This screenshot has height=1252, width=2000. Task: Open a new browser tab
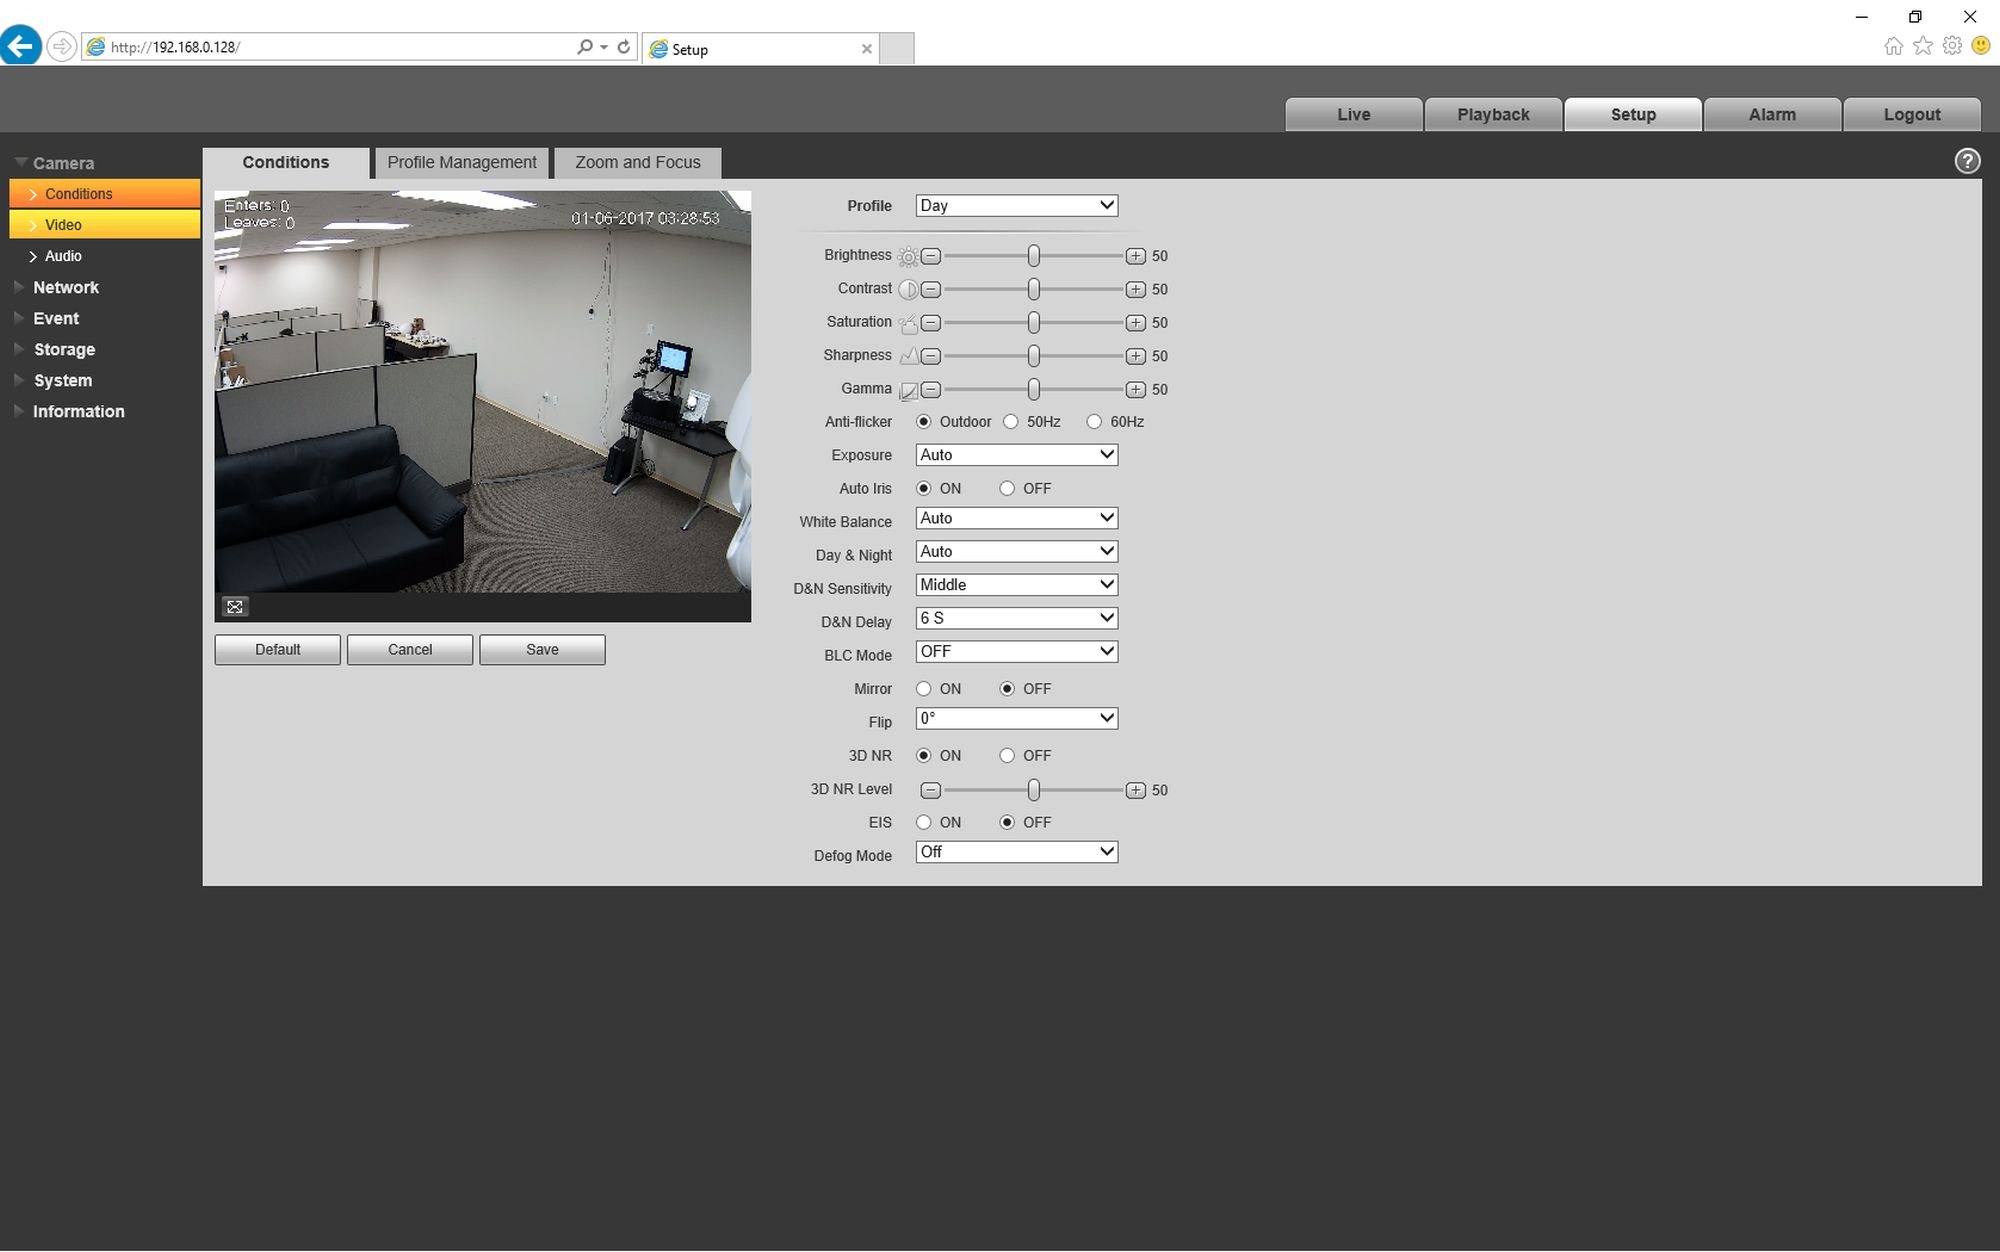(x=897, y=49)
